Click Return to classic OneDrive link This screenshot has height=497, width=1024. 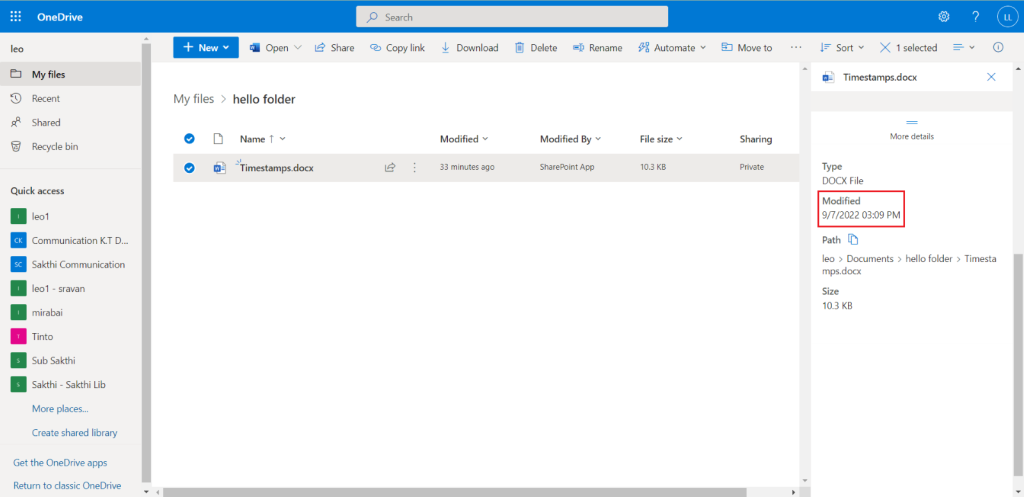pyautogui.click(x=67, y=485)
